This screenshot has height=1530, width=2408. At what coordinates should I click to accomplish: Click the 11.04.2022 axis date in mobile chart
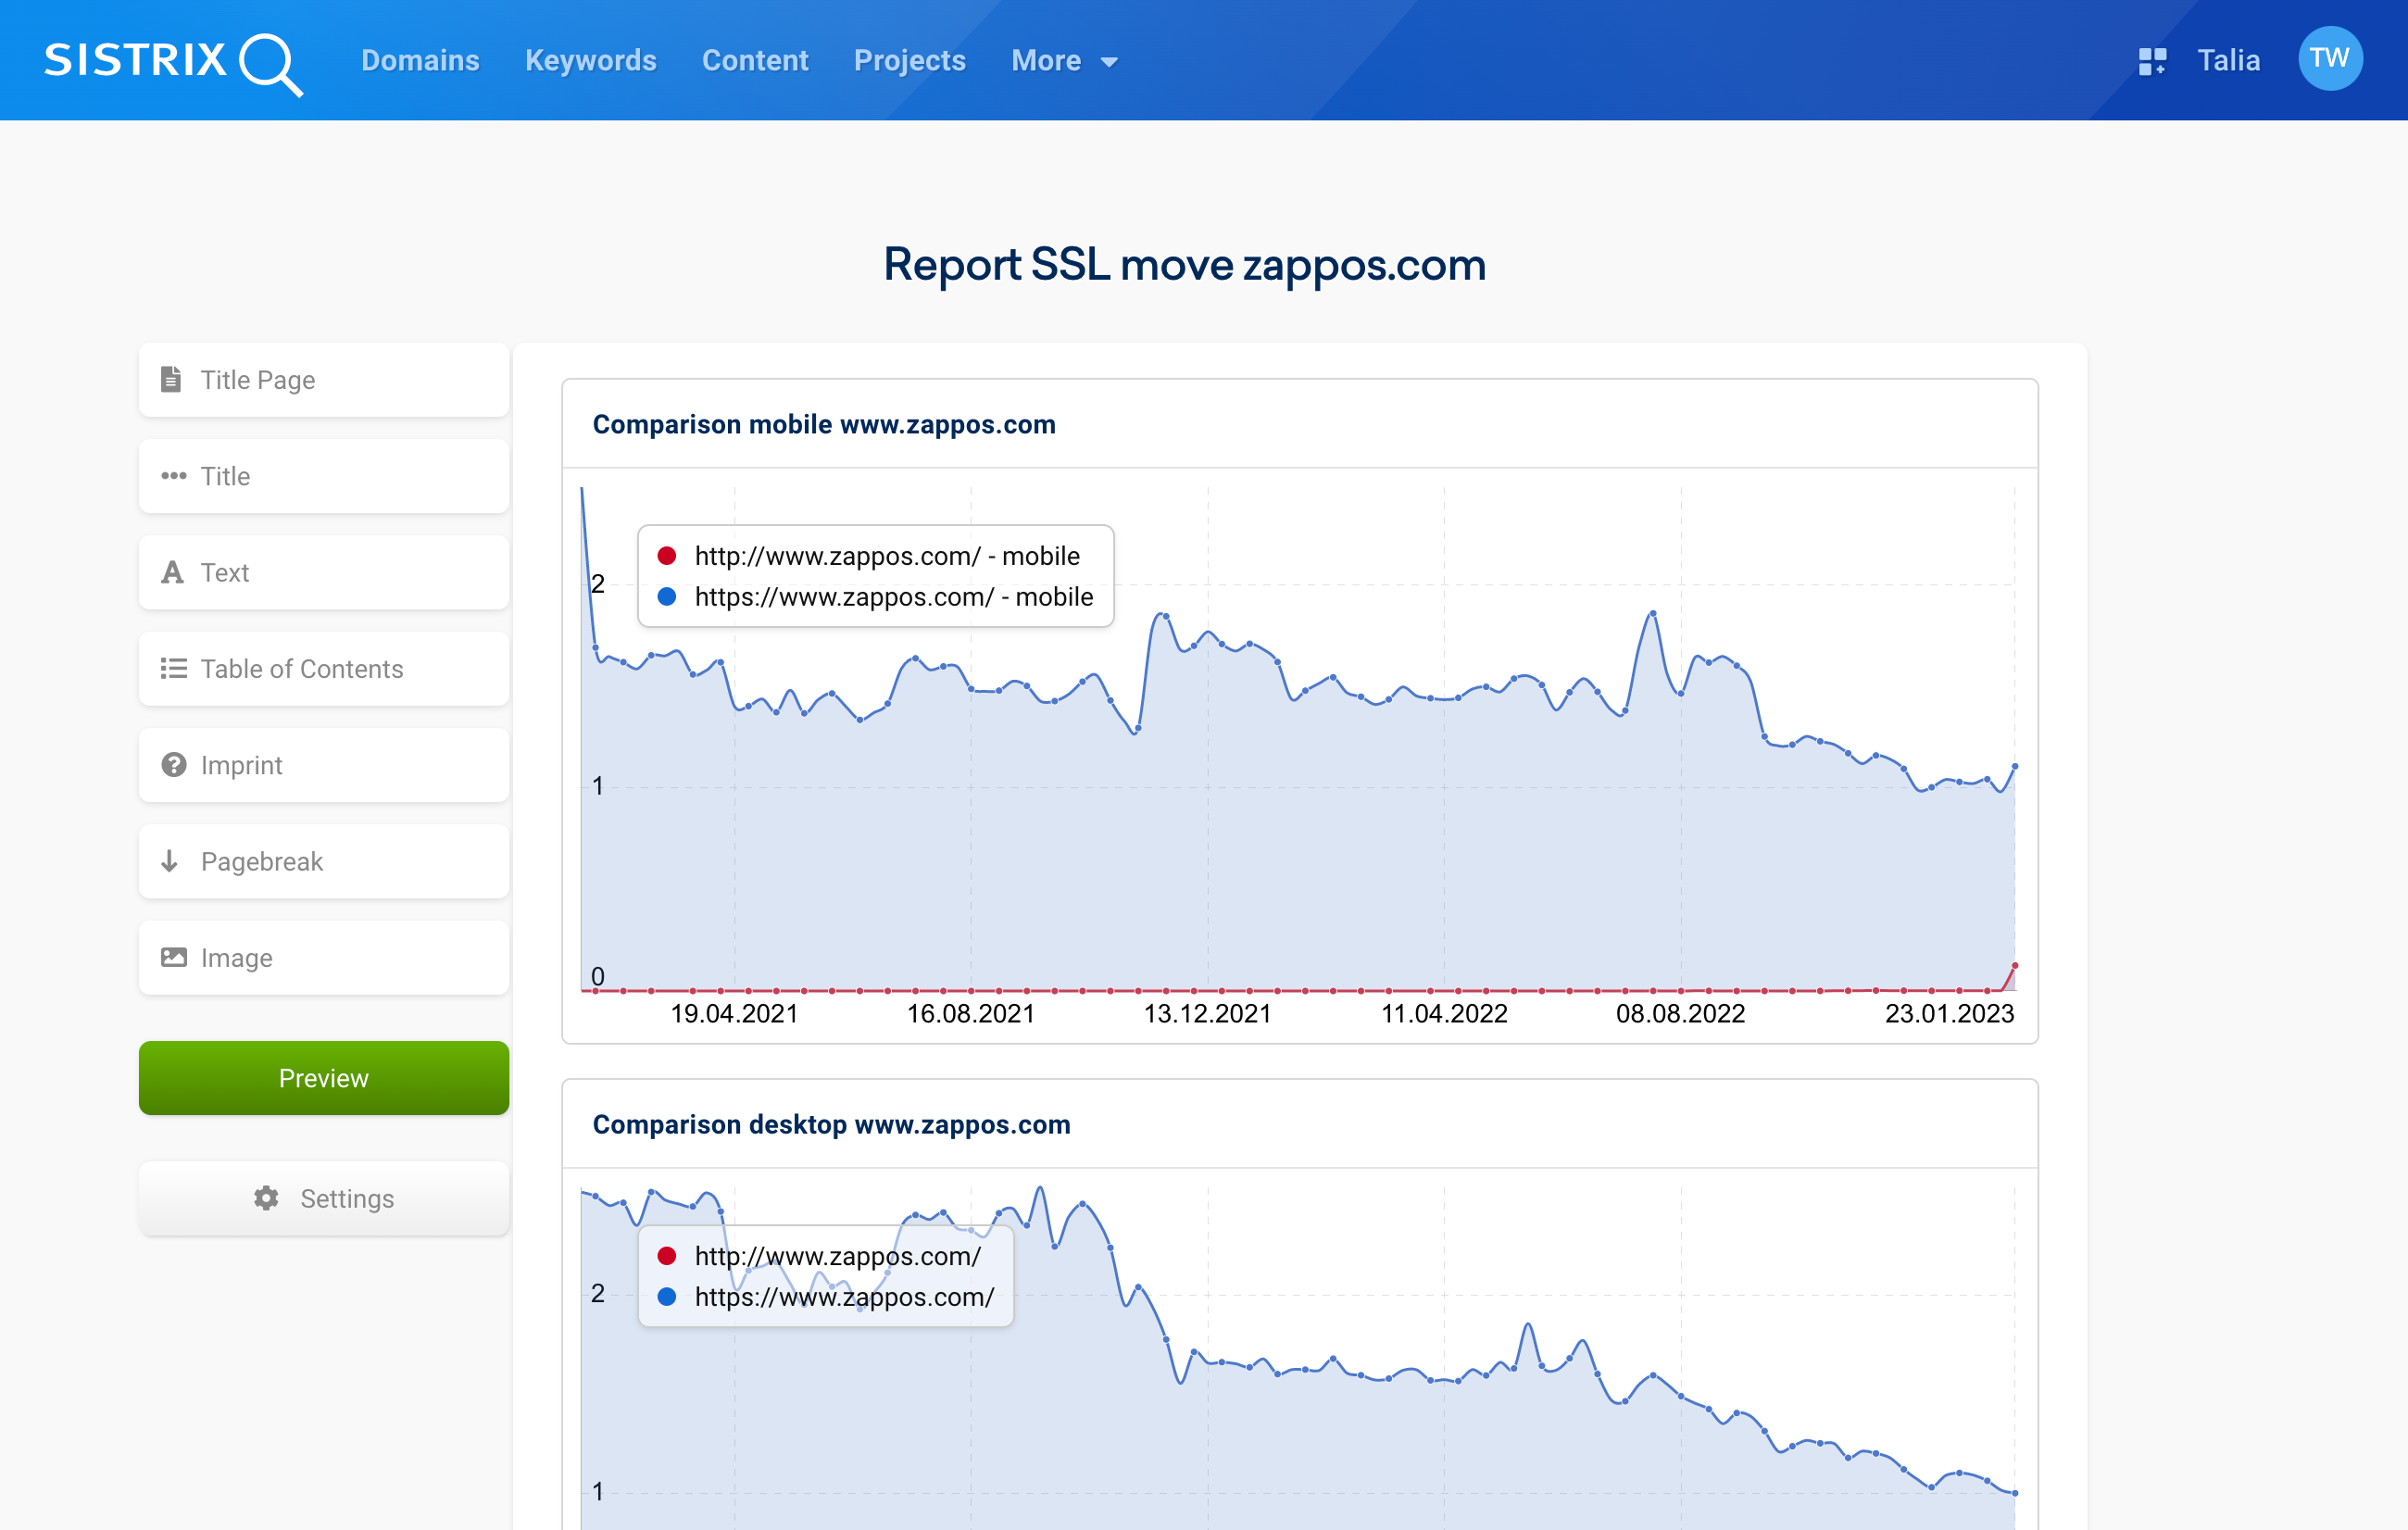pyautogui.click(x=1444, y=1014)
